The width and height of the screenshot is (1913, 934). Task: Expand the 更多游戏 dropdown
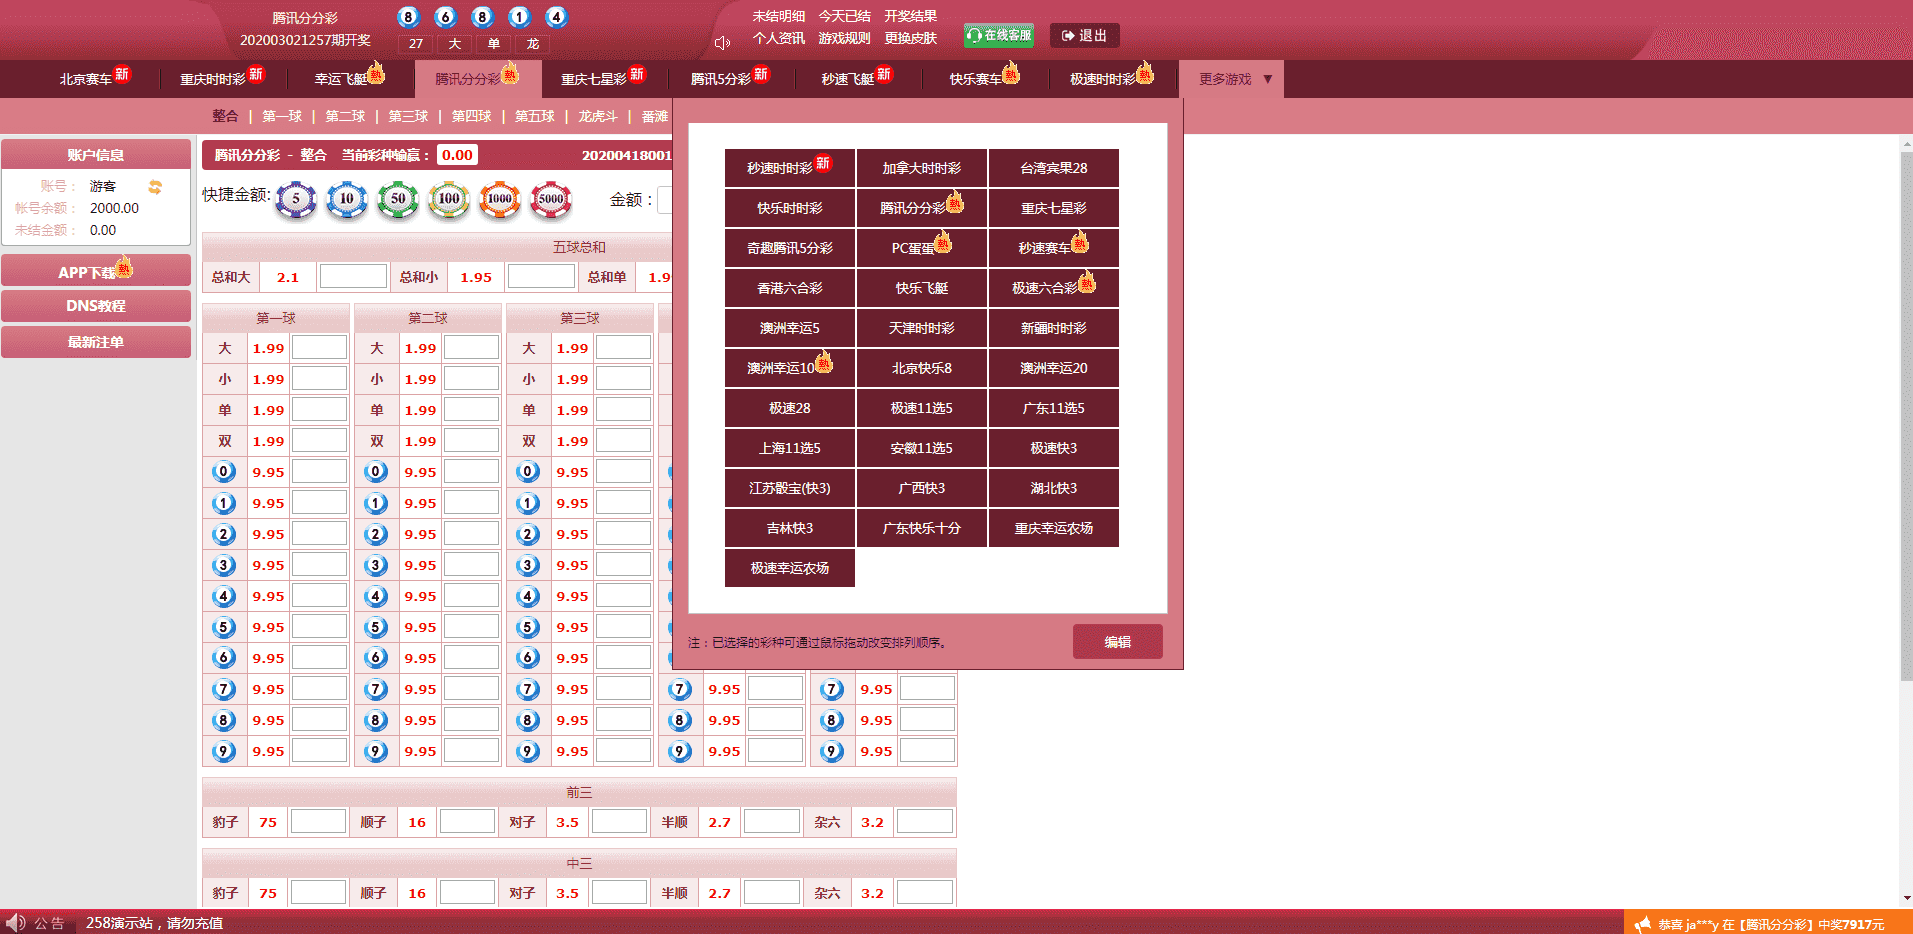(1235, 79)
